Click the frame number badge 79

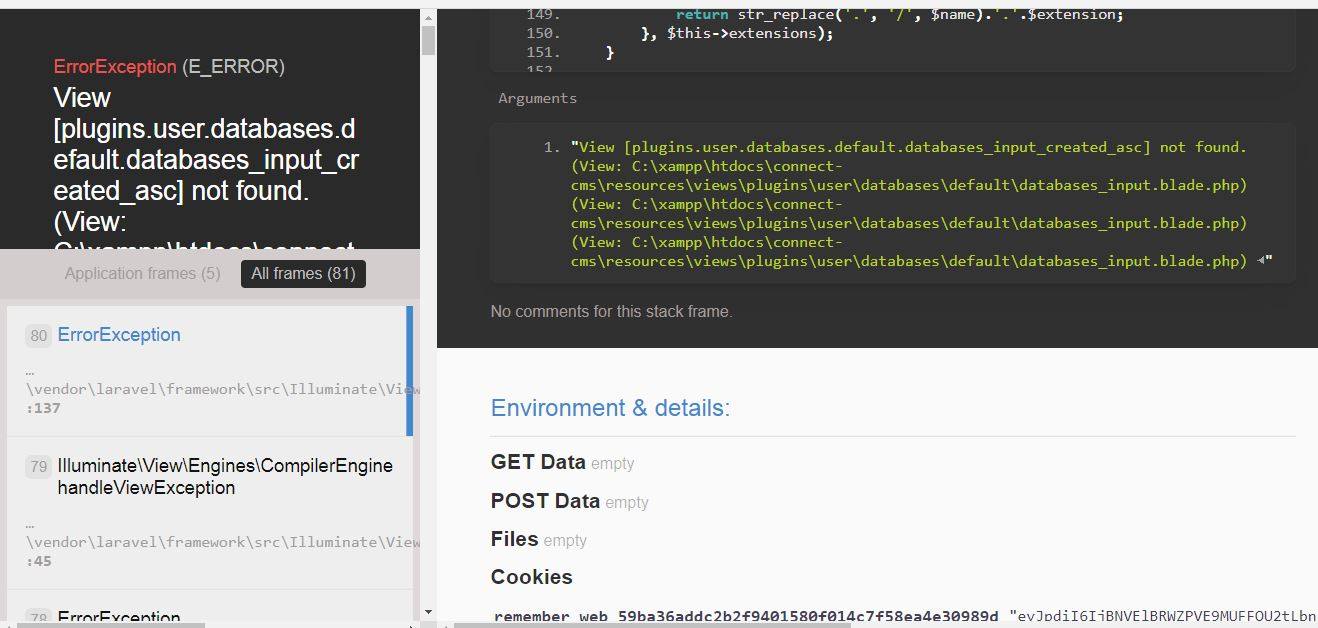pos(38,466)
